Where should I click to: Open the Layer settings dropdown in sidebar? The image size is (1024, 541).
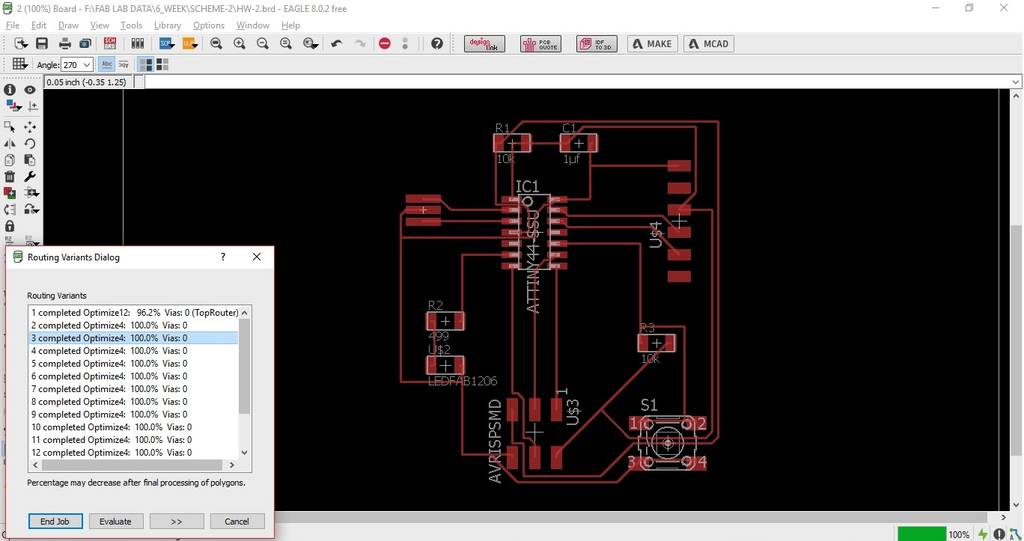[13, 105]
